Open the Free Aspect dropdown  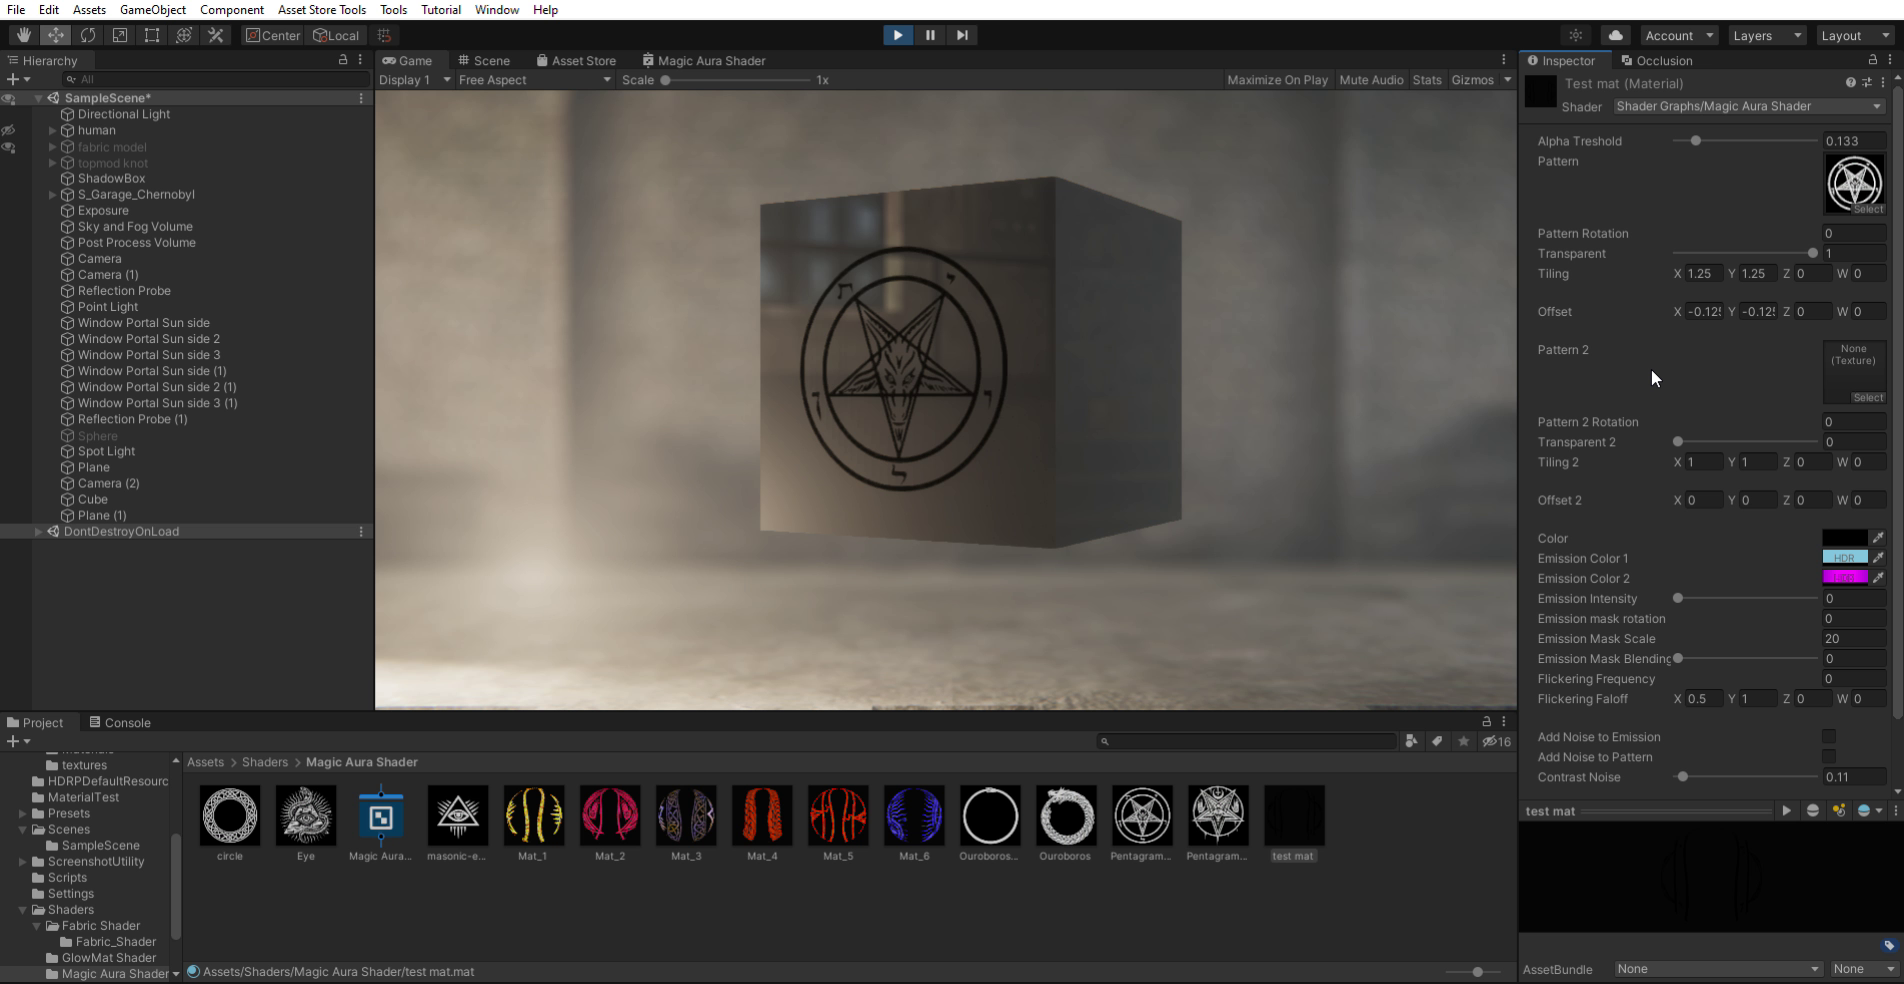534,80
